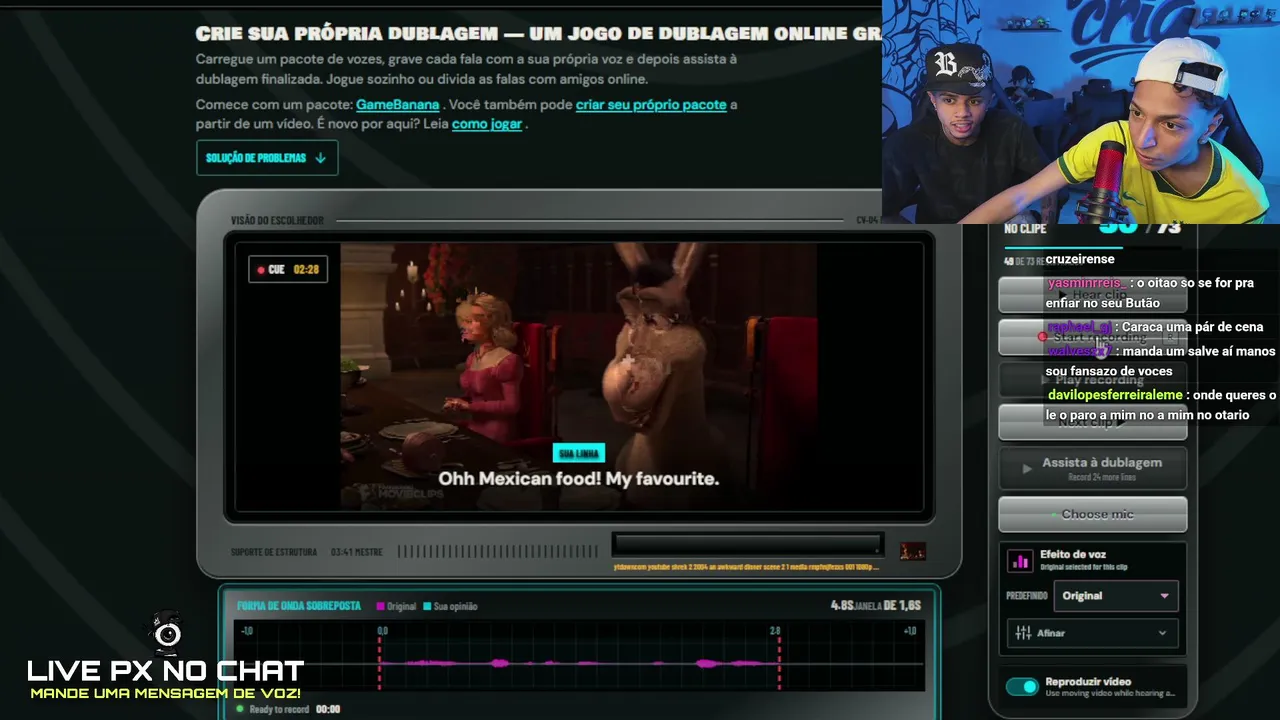Toggle the 'Reproduzir vídeo' switch
Image resolution: width=1280 pixels, height=720 pixels.
tap(1022, 686)
